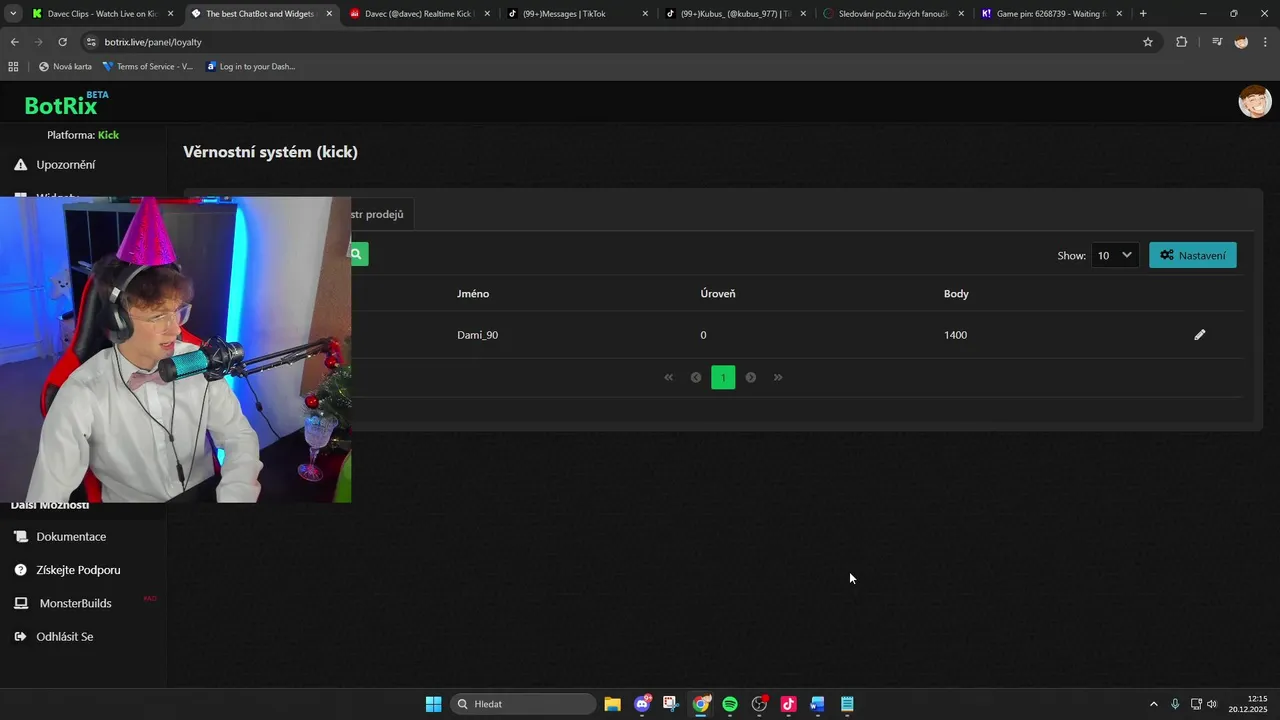Open the Show 10 rows dropdown
The image size is (1280, 720).
[1115, 255]
